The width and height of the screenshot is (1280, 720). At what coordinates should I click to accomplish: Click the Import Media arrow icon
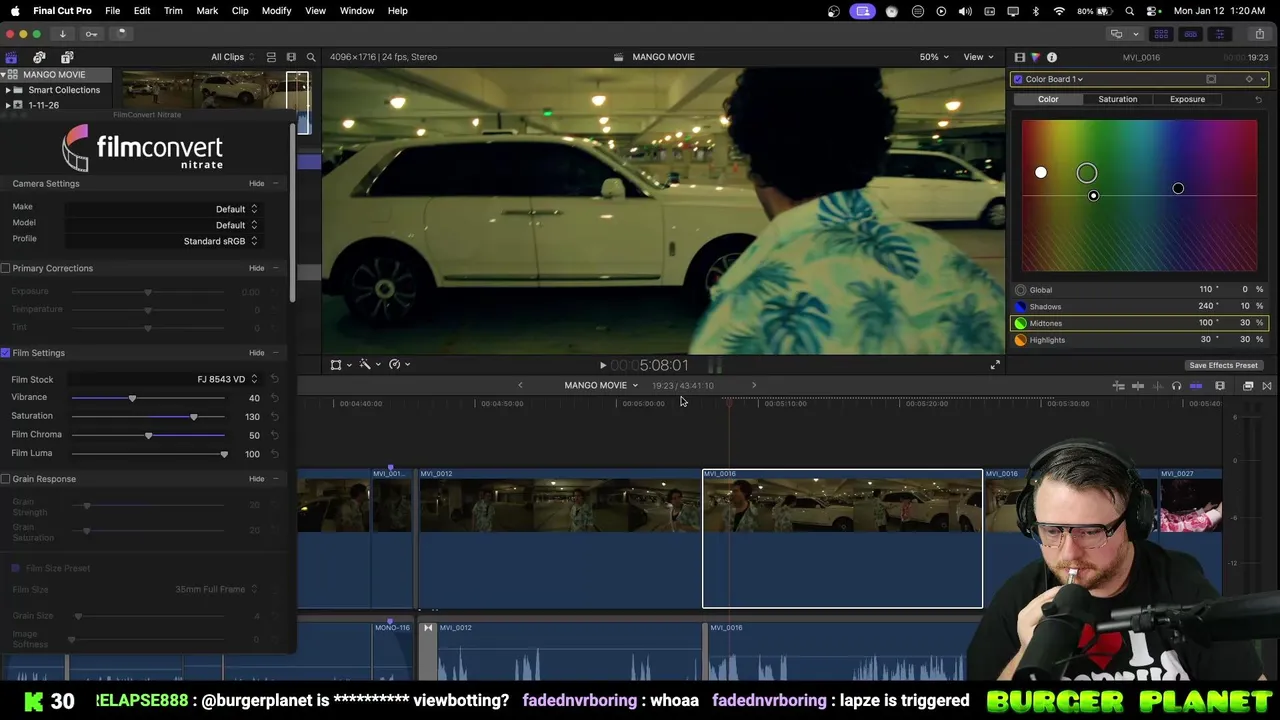pyautogui.click(x=62, y=33)
